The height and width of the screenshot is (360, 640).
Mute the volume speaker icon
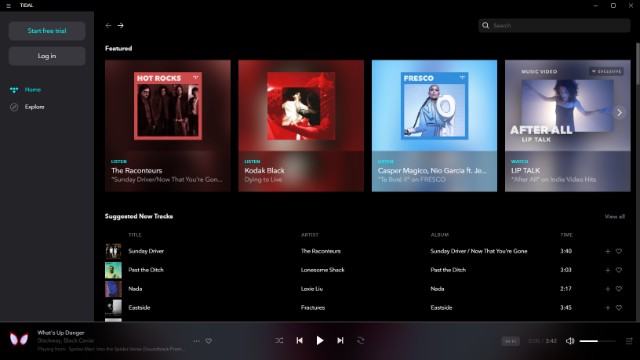point(570,341)
